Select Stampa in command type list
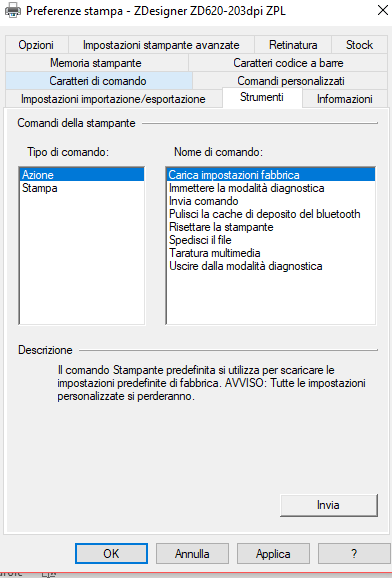The width and height of the screenshot is (392, 578). pyautogui.click(x=81, y=188)
